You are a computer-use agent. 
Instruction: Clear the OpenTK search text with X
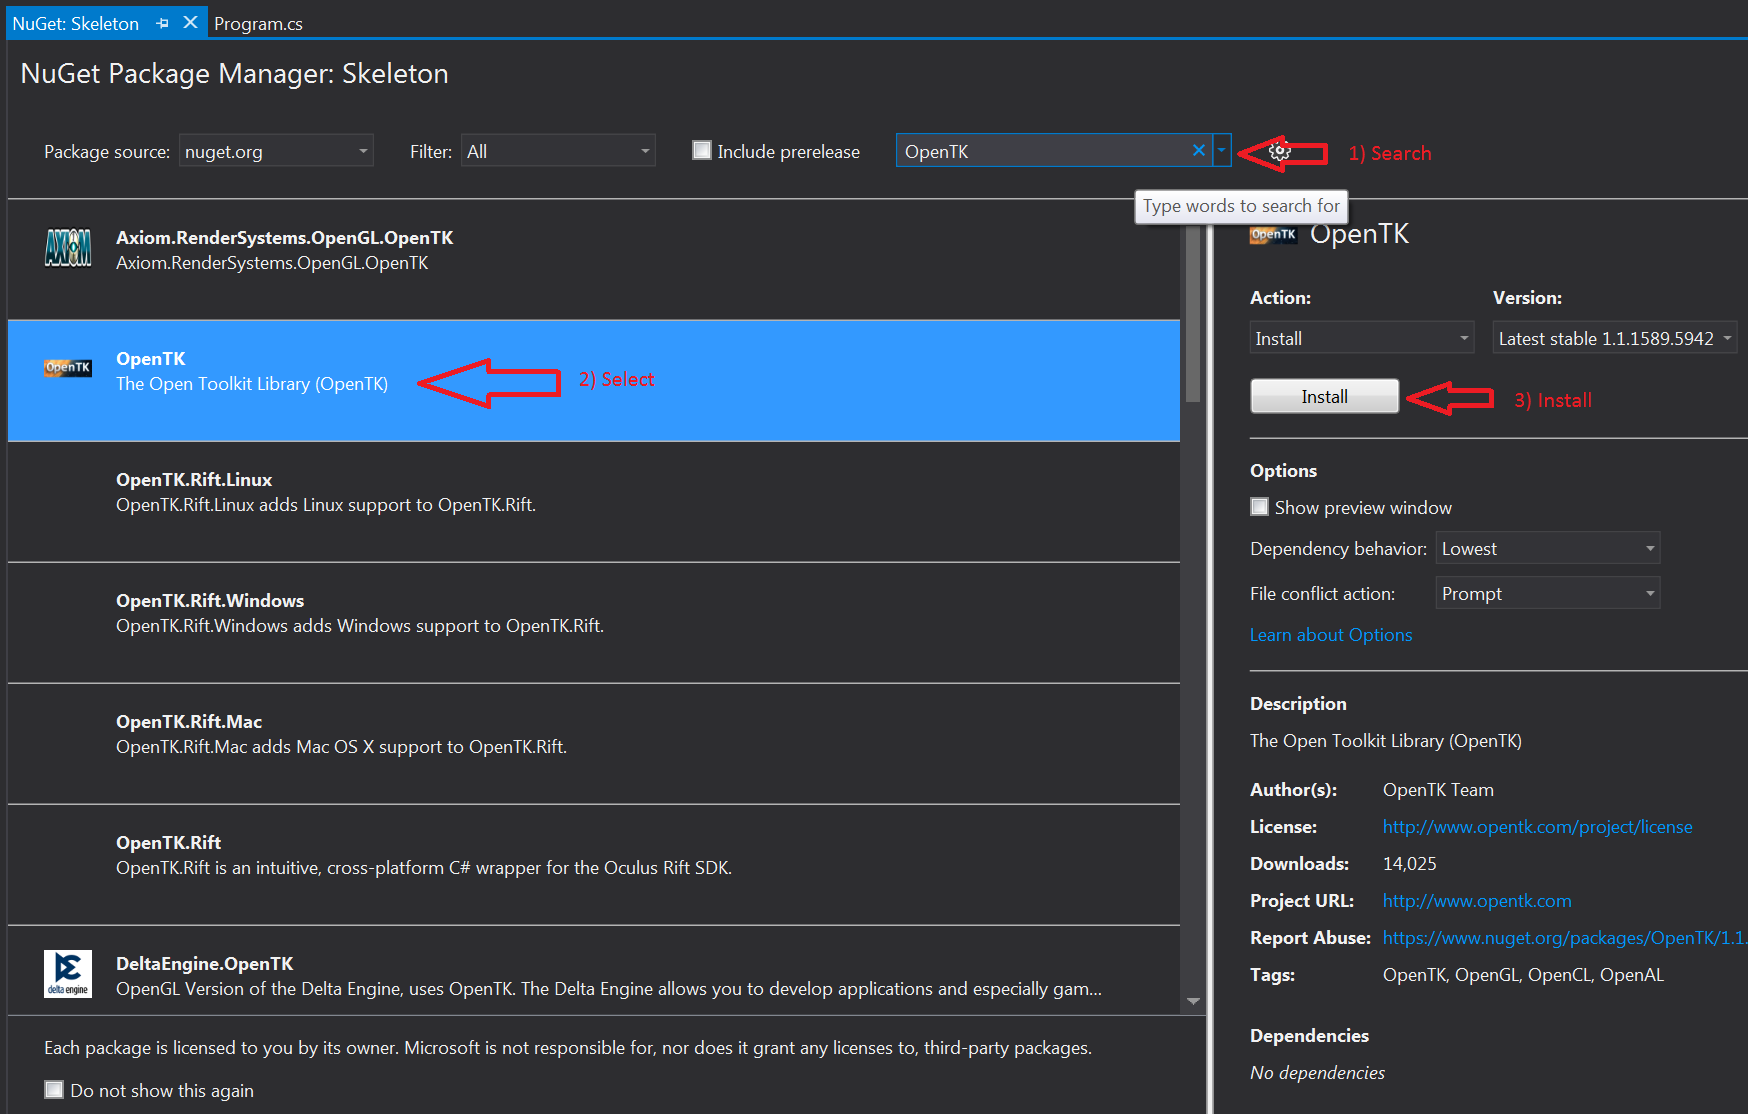(x=1198, y=151)
